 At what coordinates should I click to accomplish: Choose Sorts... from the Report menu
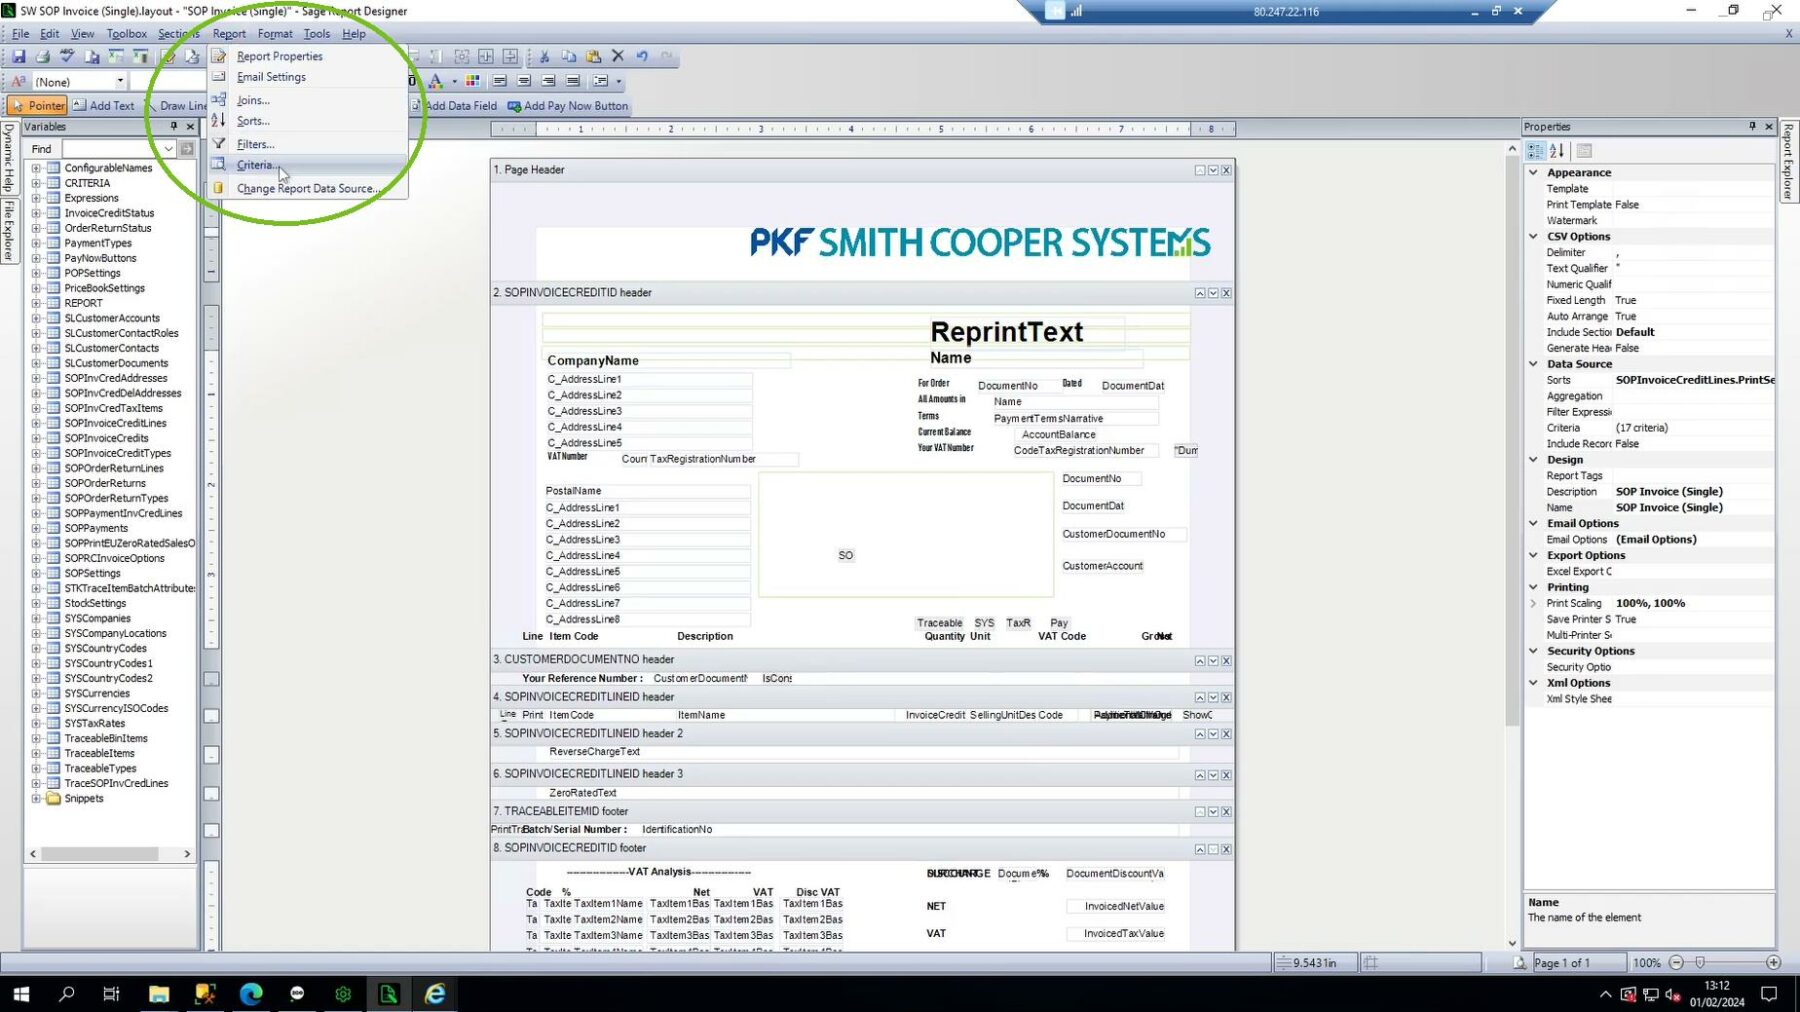pyautogui.click(x=308, y=121)
